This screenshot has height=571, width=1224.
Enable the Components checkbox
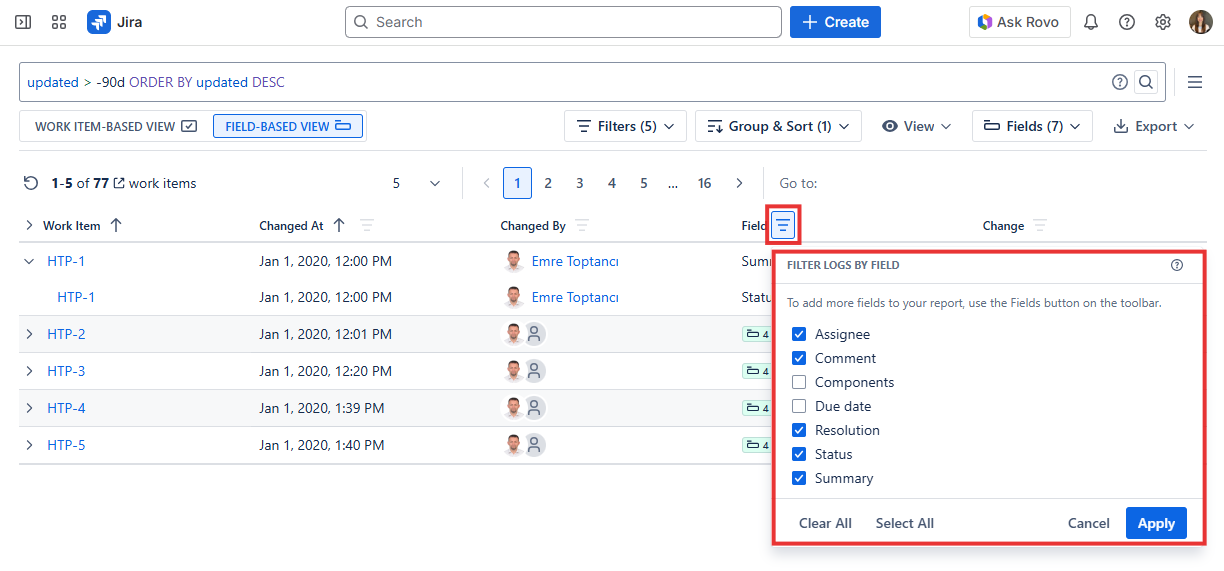799,382
